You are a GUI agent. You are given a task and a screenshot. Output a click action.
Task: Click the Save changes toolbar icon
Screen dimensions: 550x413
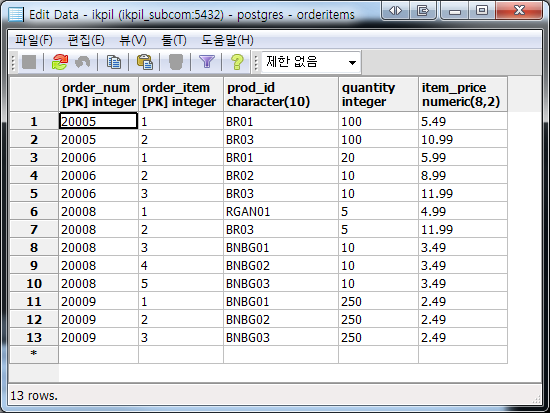click(29, 62)
